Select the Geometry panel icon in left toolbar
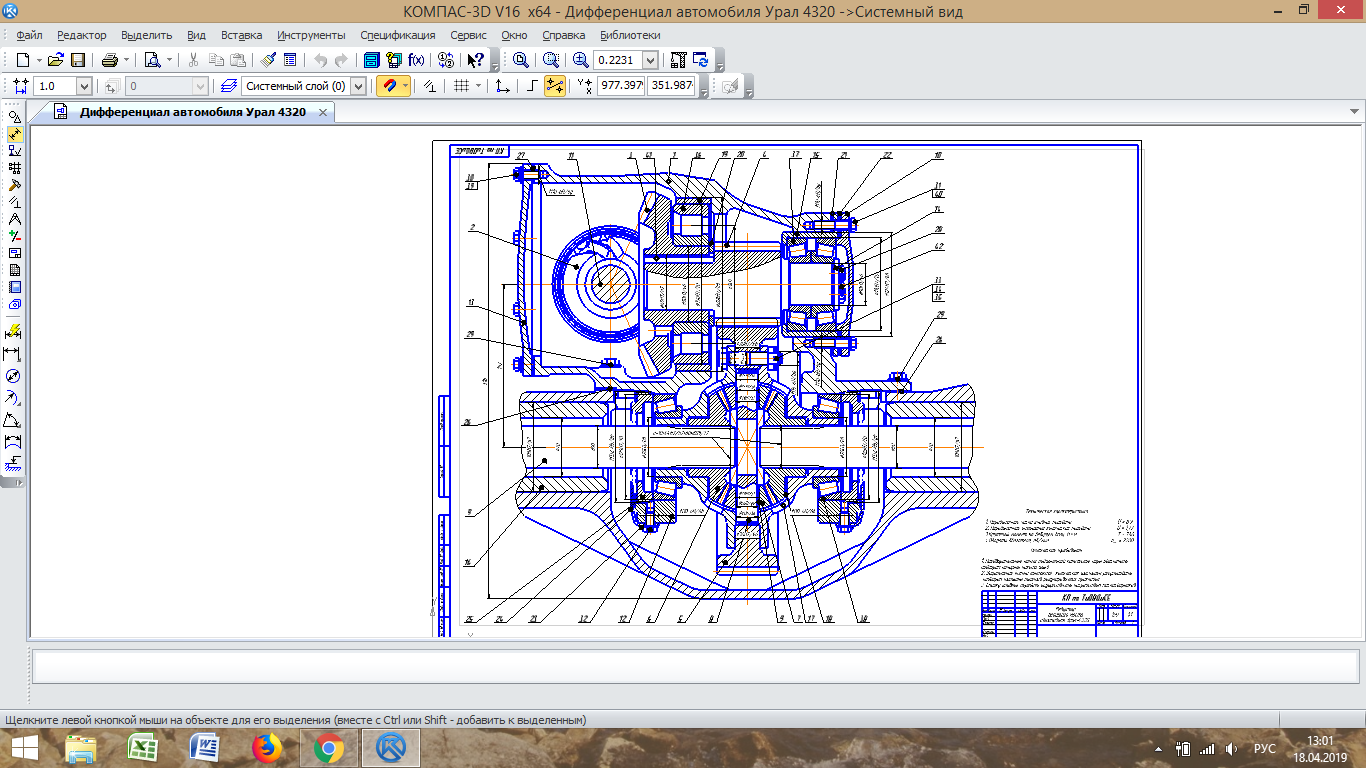 coord(15,116)
